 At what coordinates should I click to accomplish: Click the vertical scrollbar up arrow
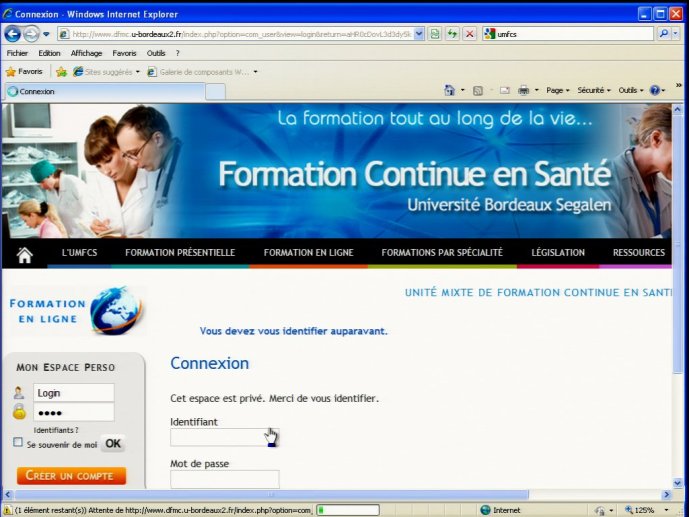click(677, 109)
